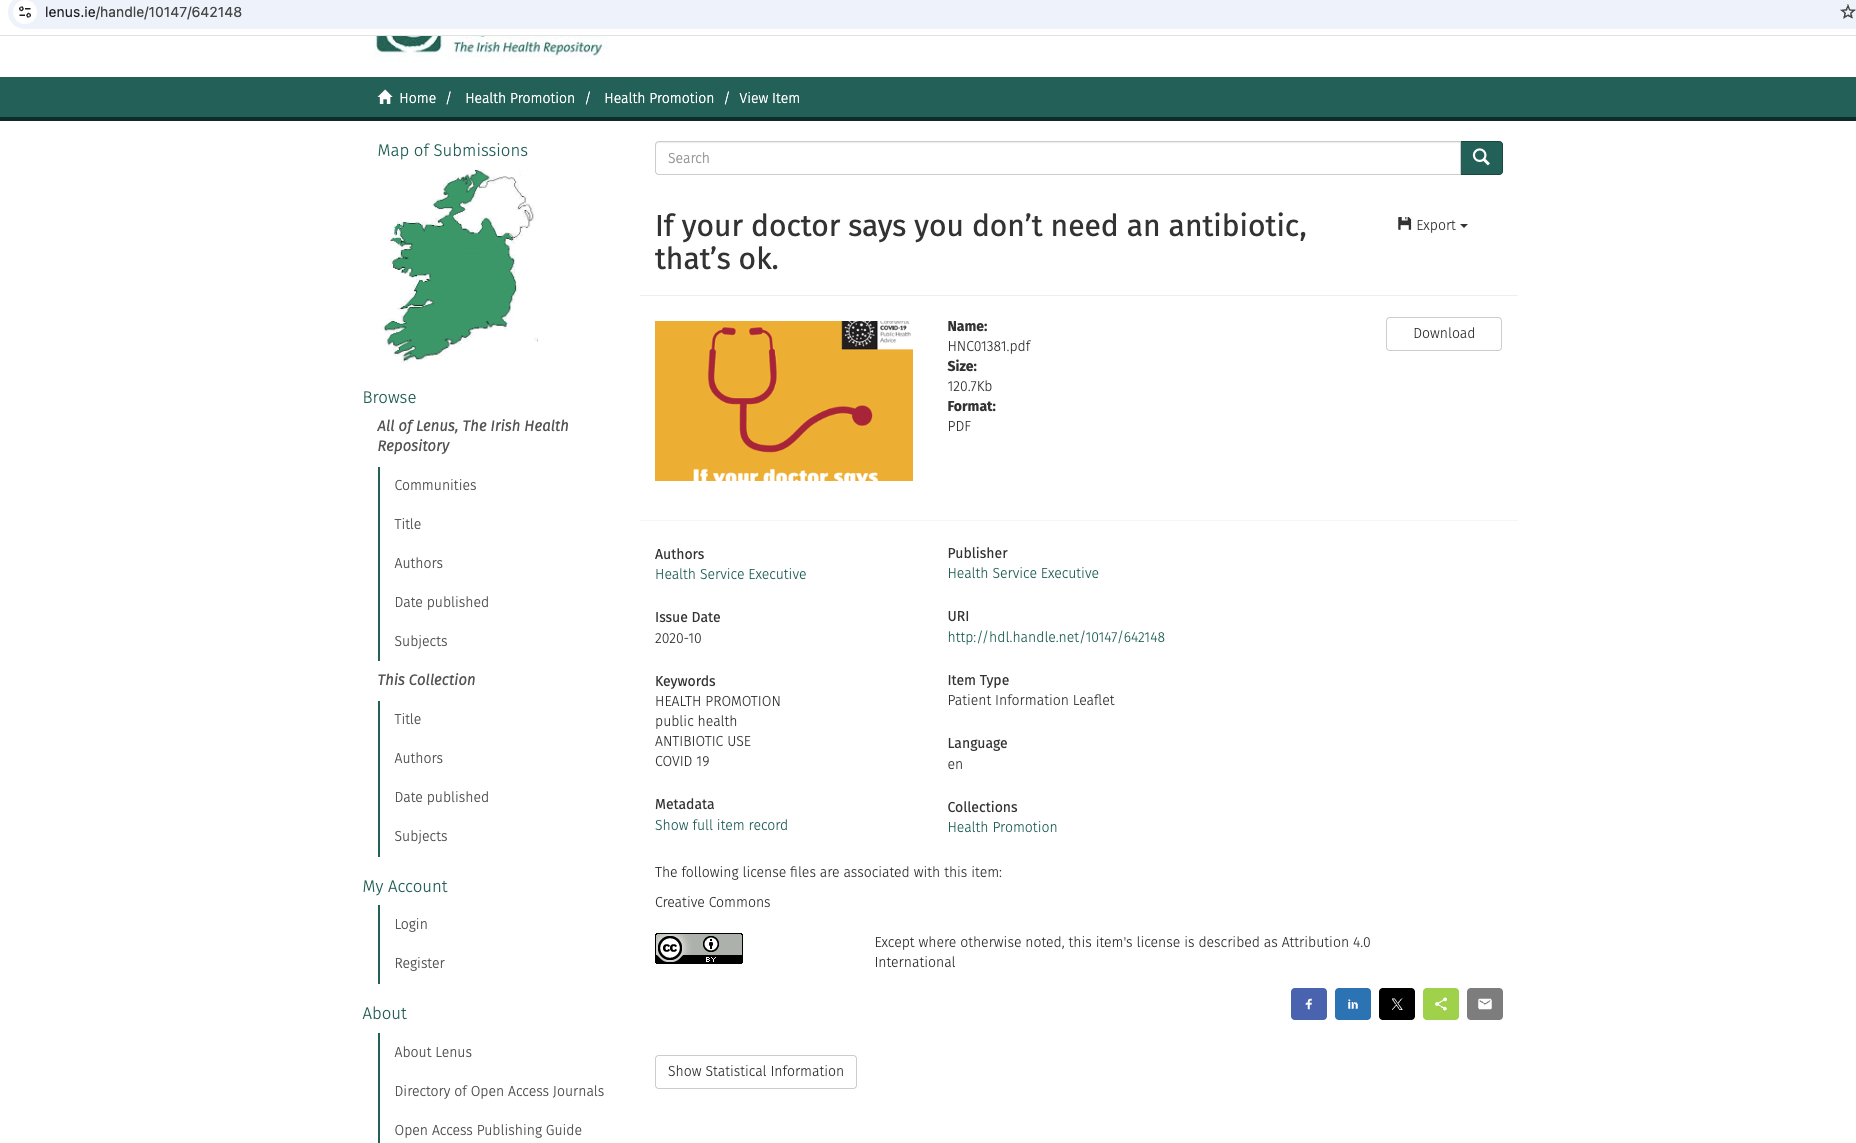Click the magnifying glass search button

click(x=1481, y=158)
